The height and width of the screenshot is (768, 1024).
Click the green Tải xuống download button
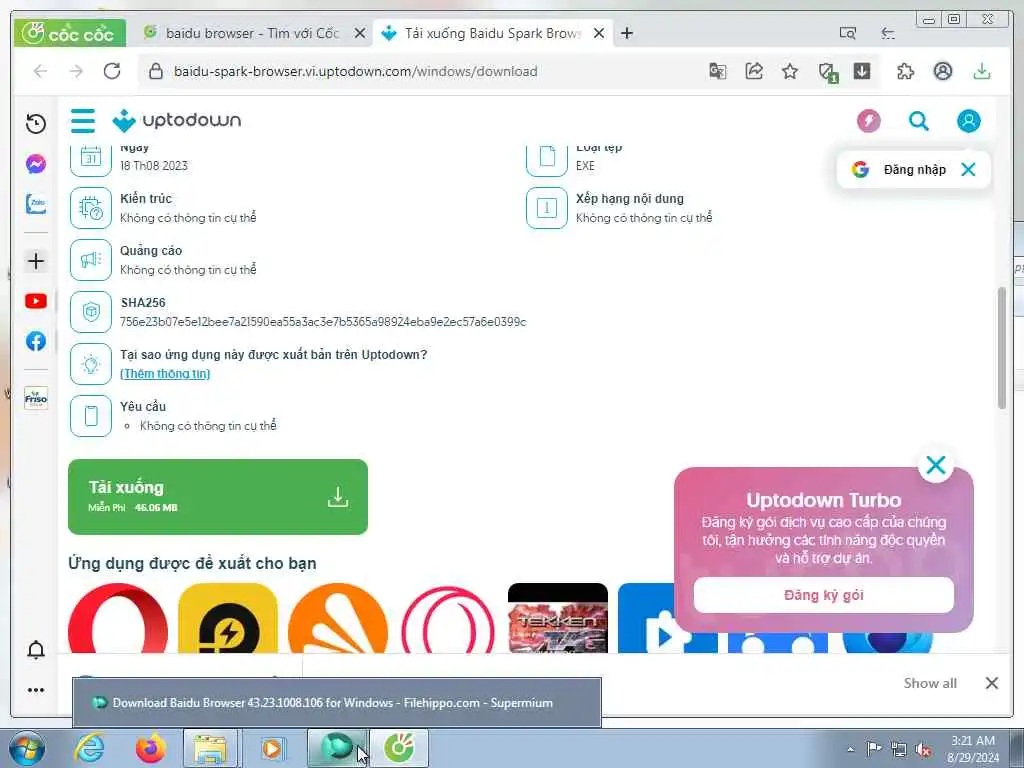tap(217, 497)
